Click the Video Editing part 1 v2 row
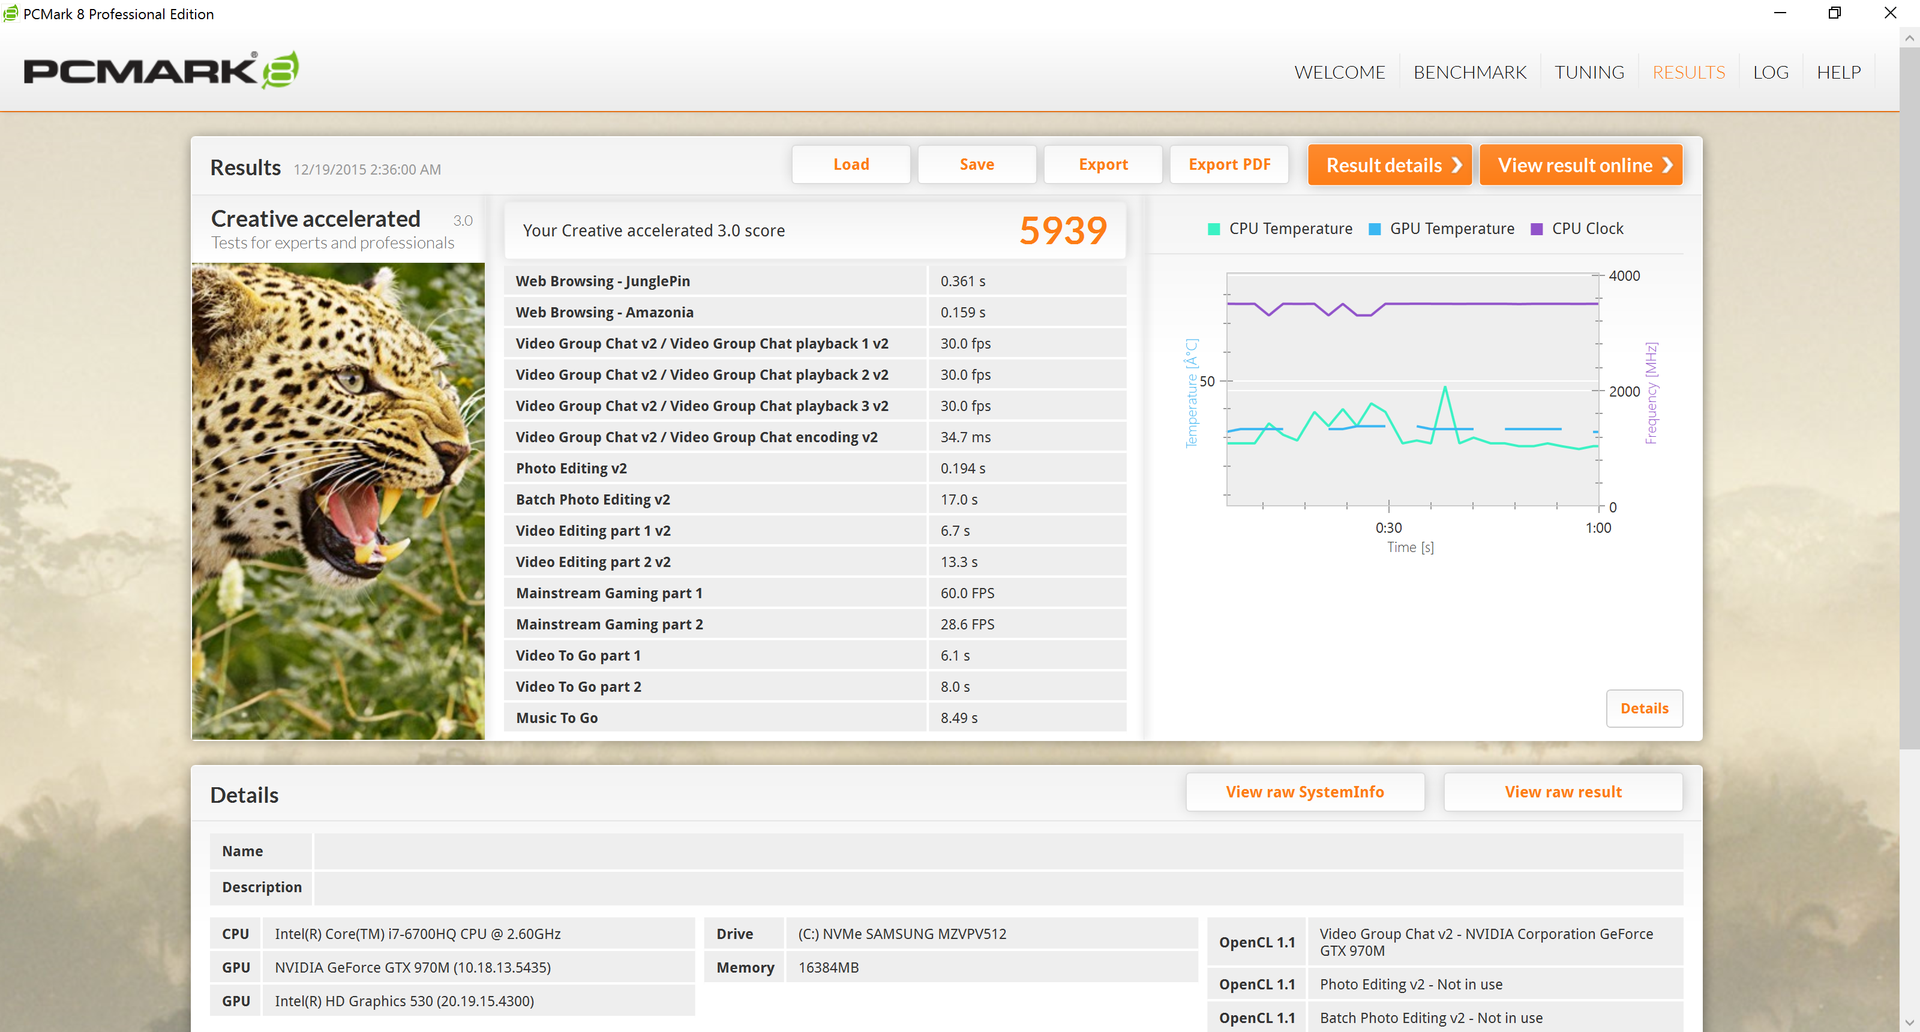The image size is (1920, 1032). tap(815, 530)
